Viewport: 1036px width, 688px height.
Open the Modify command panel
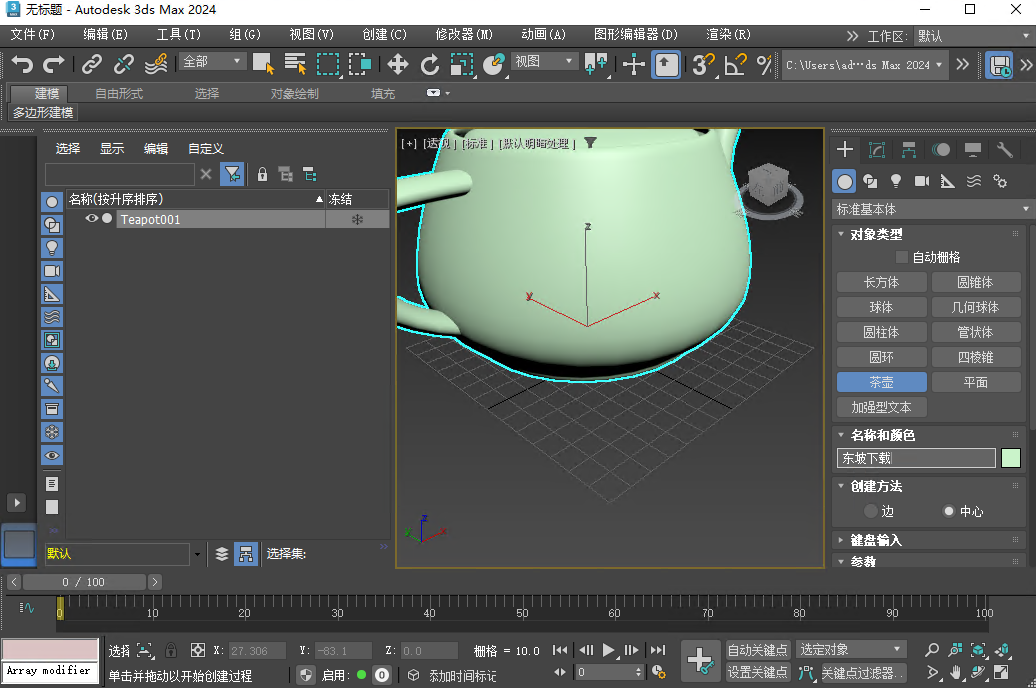[x=877, y=149]
